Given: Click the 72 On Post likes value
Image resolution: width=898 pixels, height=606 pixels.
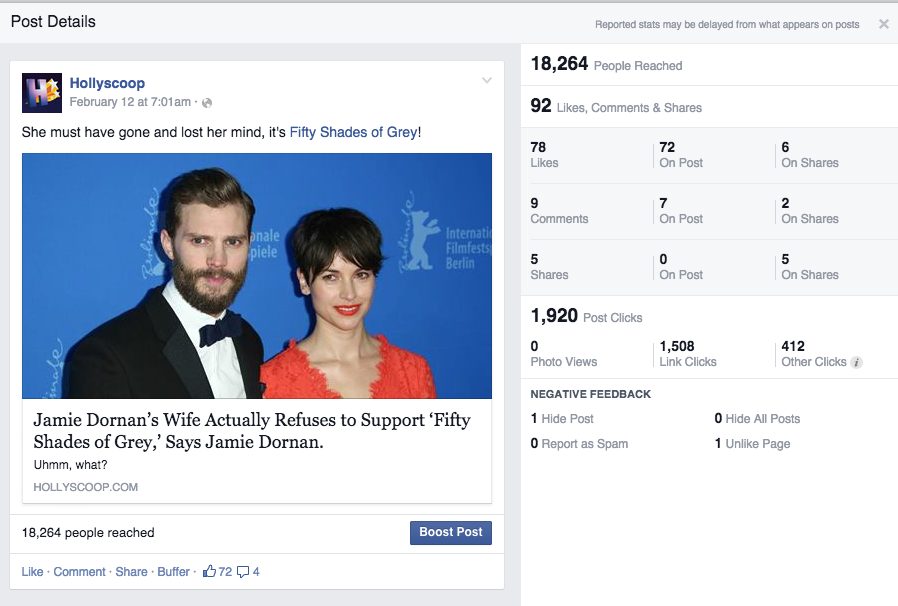Looking at the screenshot, I should pyautogui.click(x=681, y=155).
